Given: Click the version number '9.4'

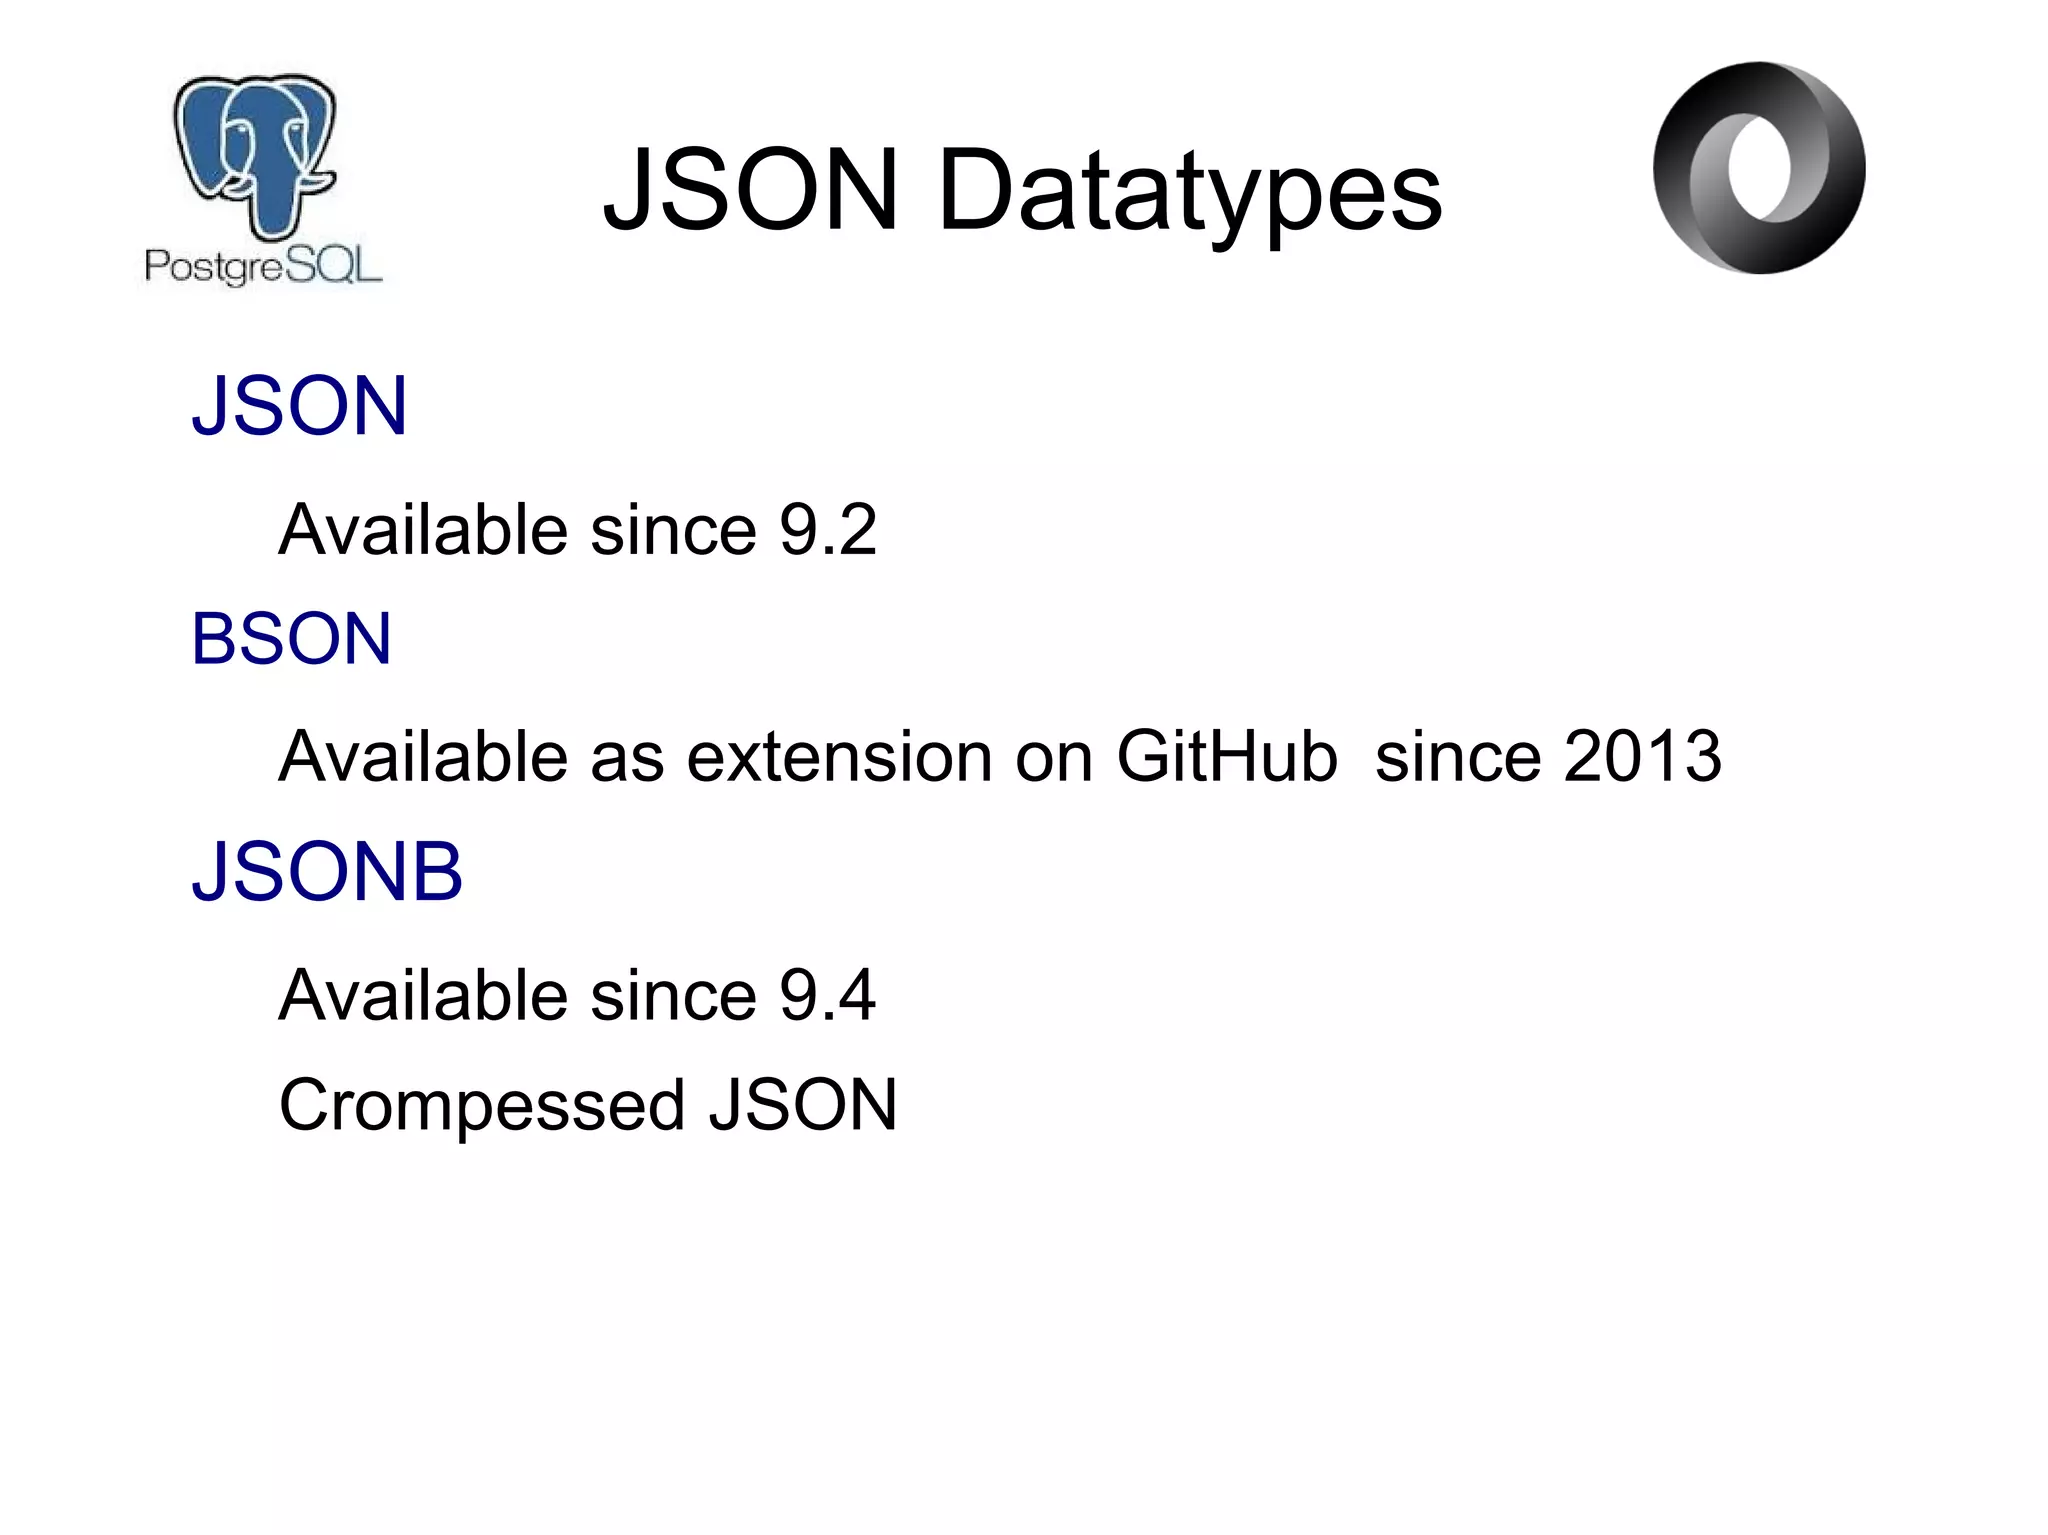Looking at the screenshot, I should pos(828,996).
